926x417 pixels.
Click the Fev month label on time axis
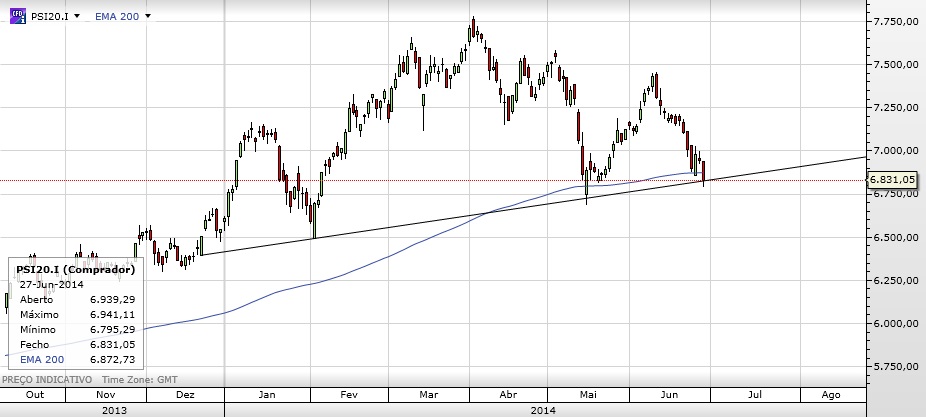348,395
